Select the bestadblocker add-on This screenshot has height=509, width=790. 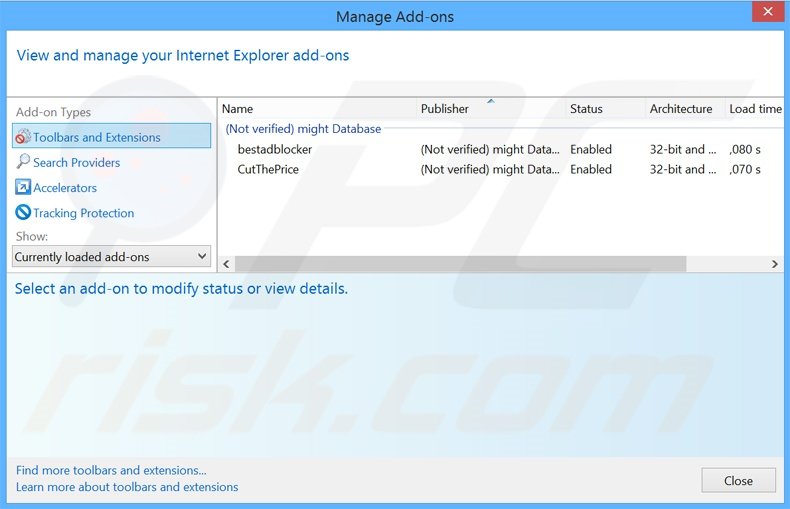coord(275,149)
